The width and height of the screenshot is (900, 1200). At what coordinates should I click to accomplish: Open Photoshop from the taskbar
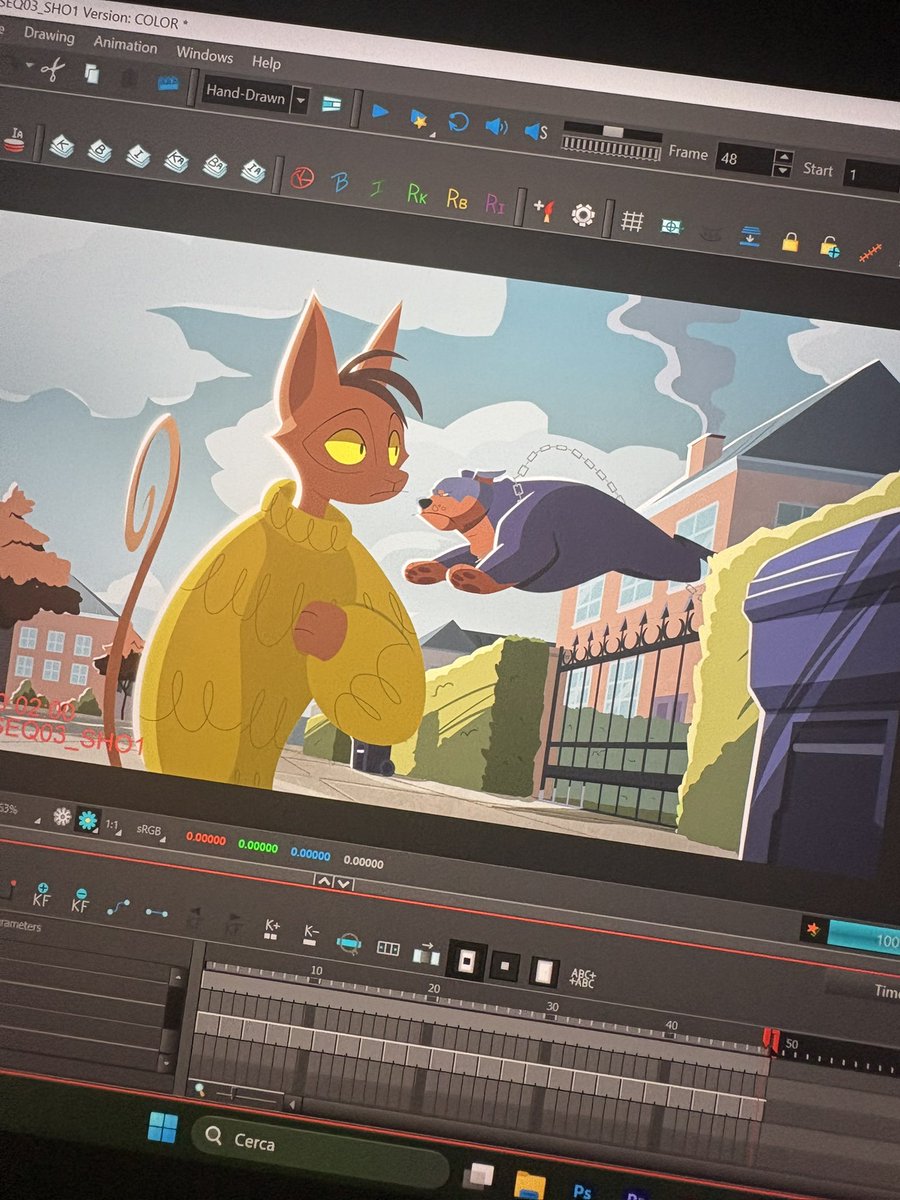click(x=583, y=1189)
